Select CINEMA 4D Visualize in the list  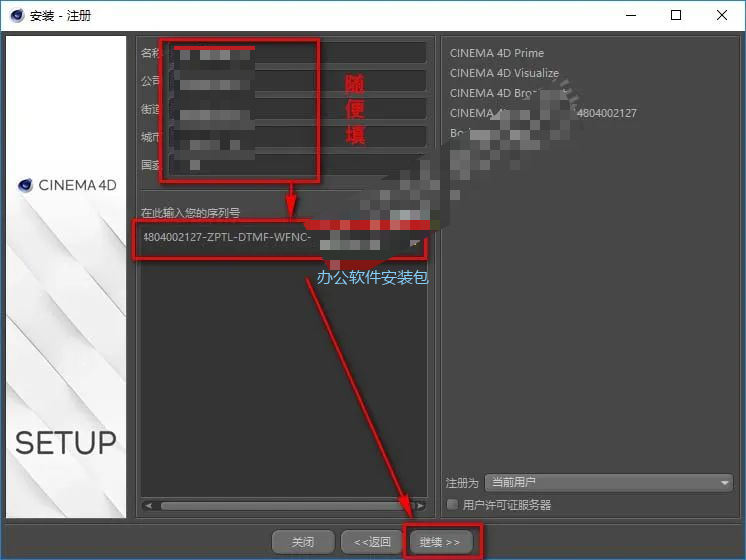tap(504, 73)
